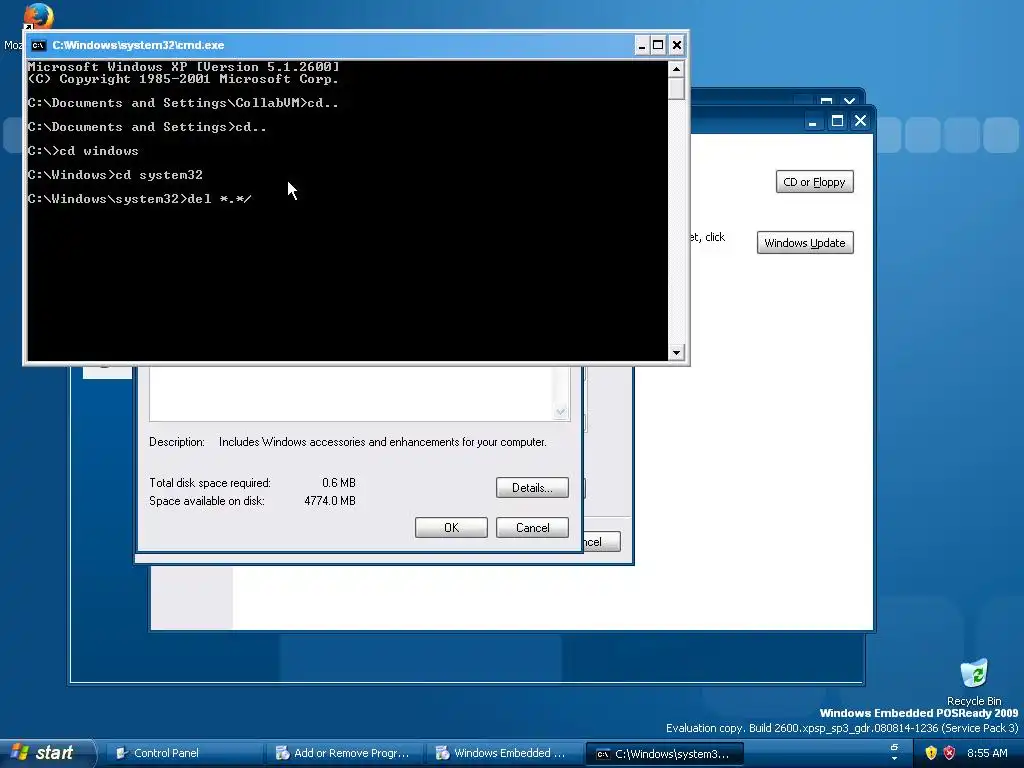The height and width of the screenshot is (768, 1024).
Task: Open the Recycle Bin on desktop
Action: pyautogui.click(x=974, y=682)
